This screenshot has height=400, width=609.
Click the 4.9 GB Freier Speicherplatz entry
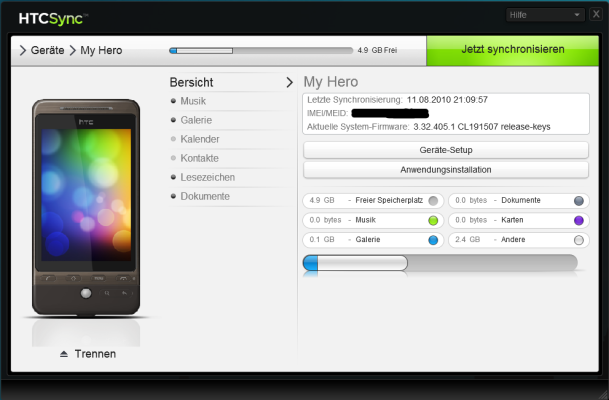coord(373,200)
